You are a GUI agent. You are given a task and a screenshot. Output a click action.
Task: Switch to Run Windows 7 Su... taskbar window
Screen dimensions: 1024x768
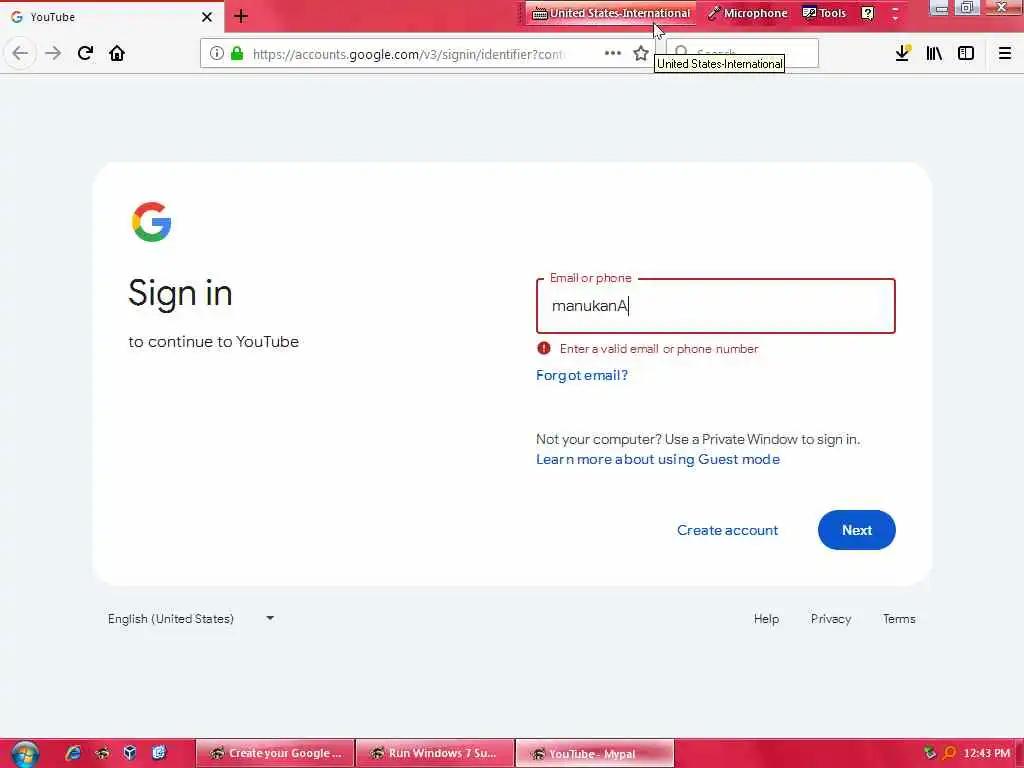pyautogui.click(x=436, y=753)
